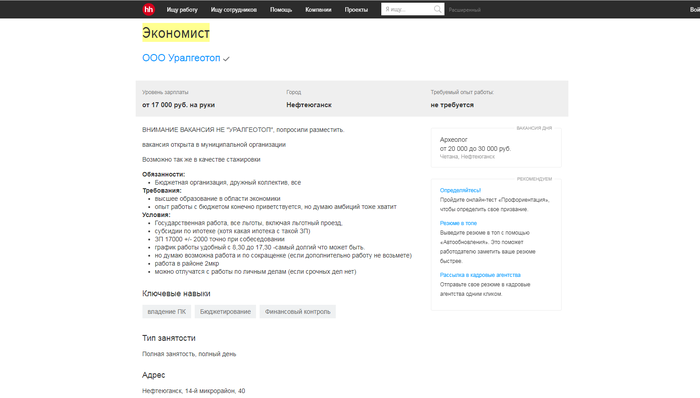Click the Бюджетирование skill tag
Screen dimensions: 700x398
225,311
